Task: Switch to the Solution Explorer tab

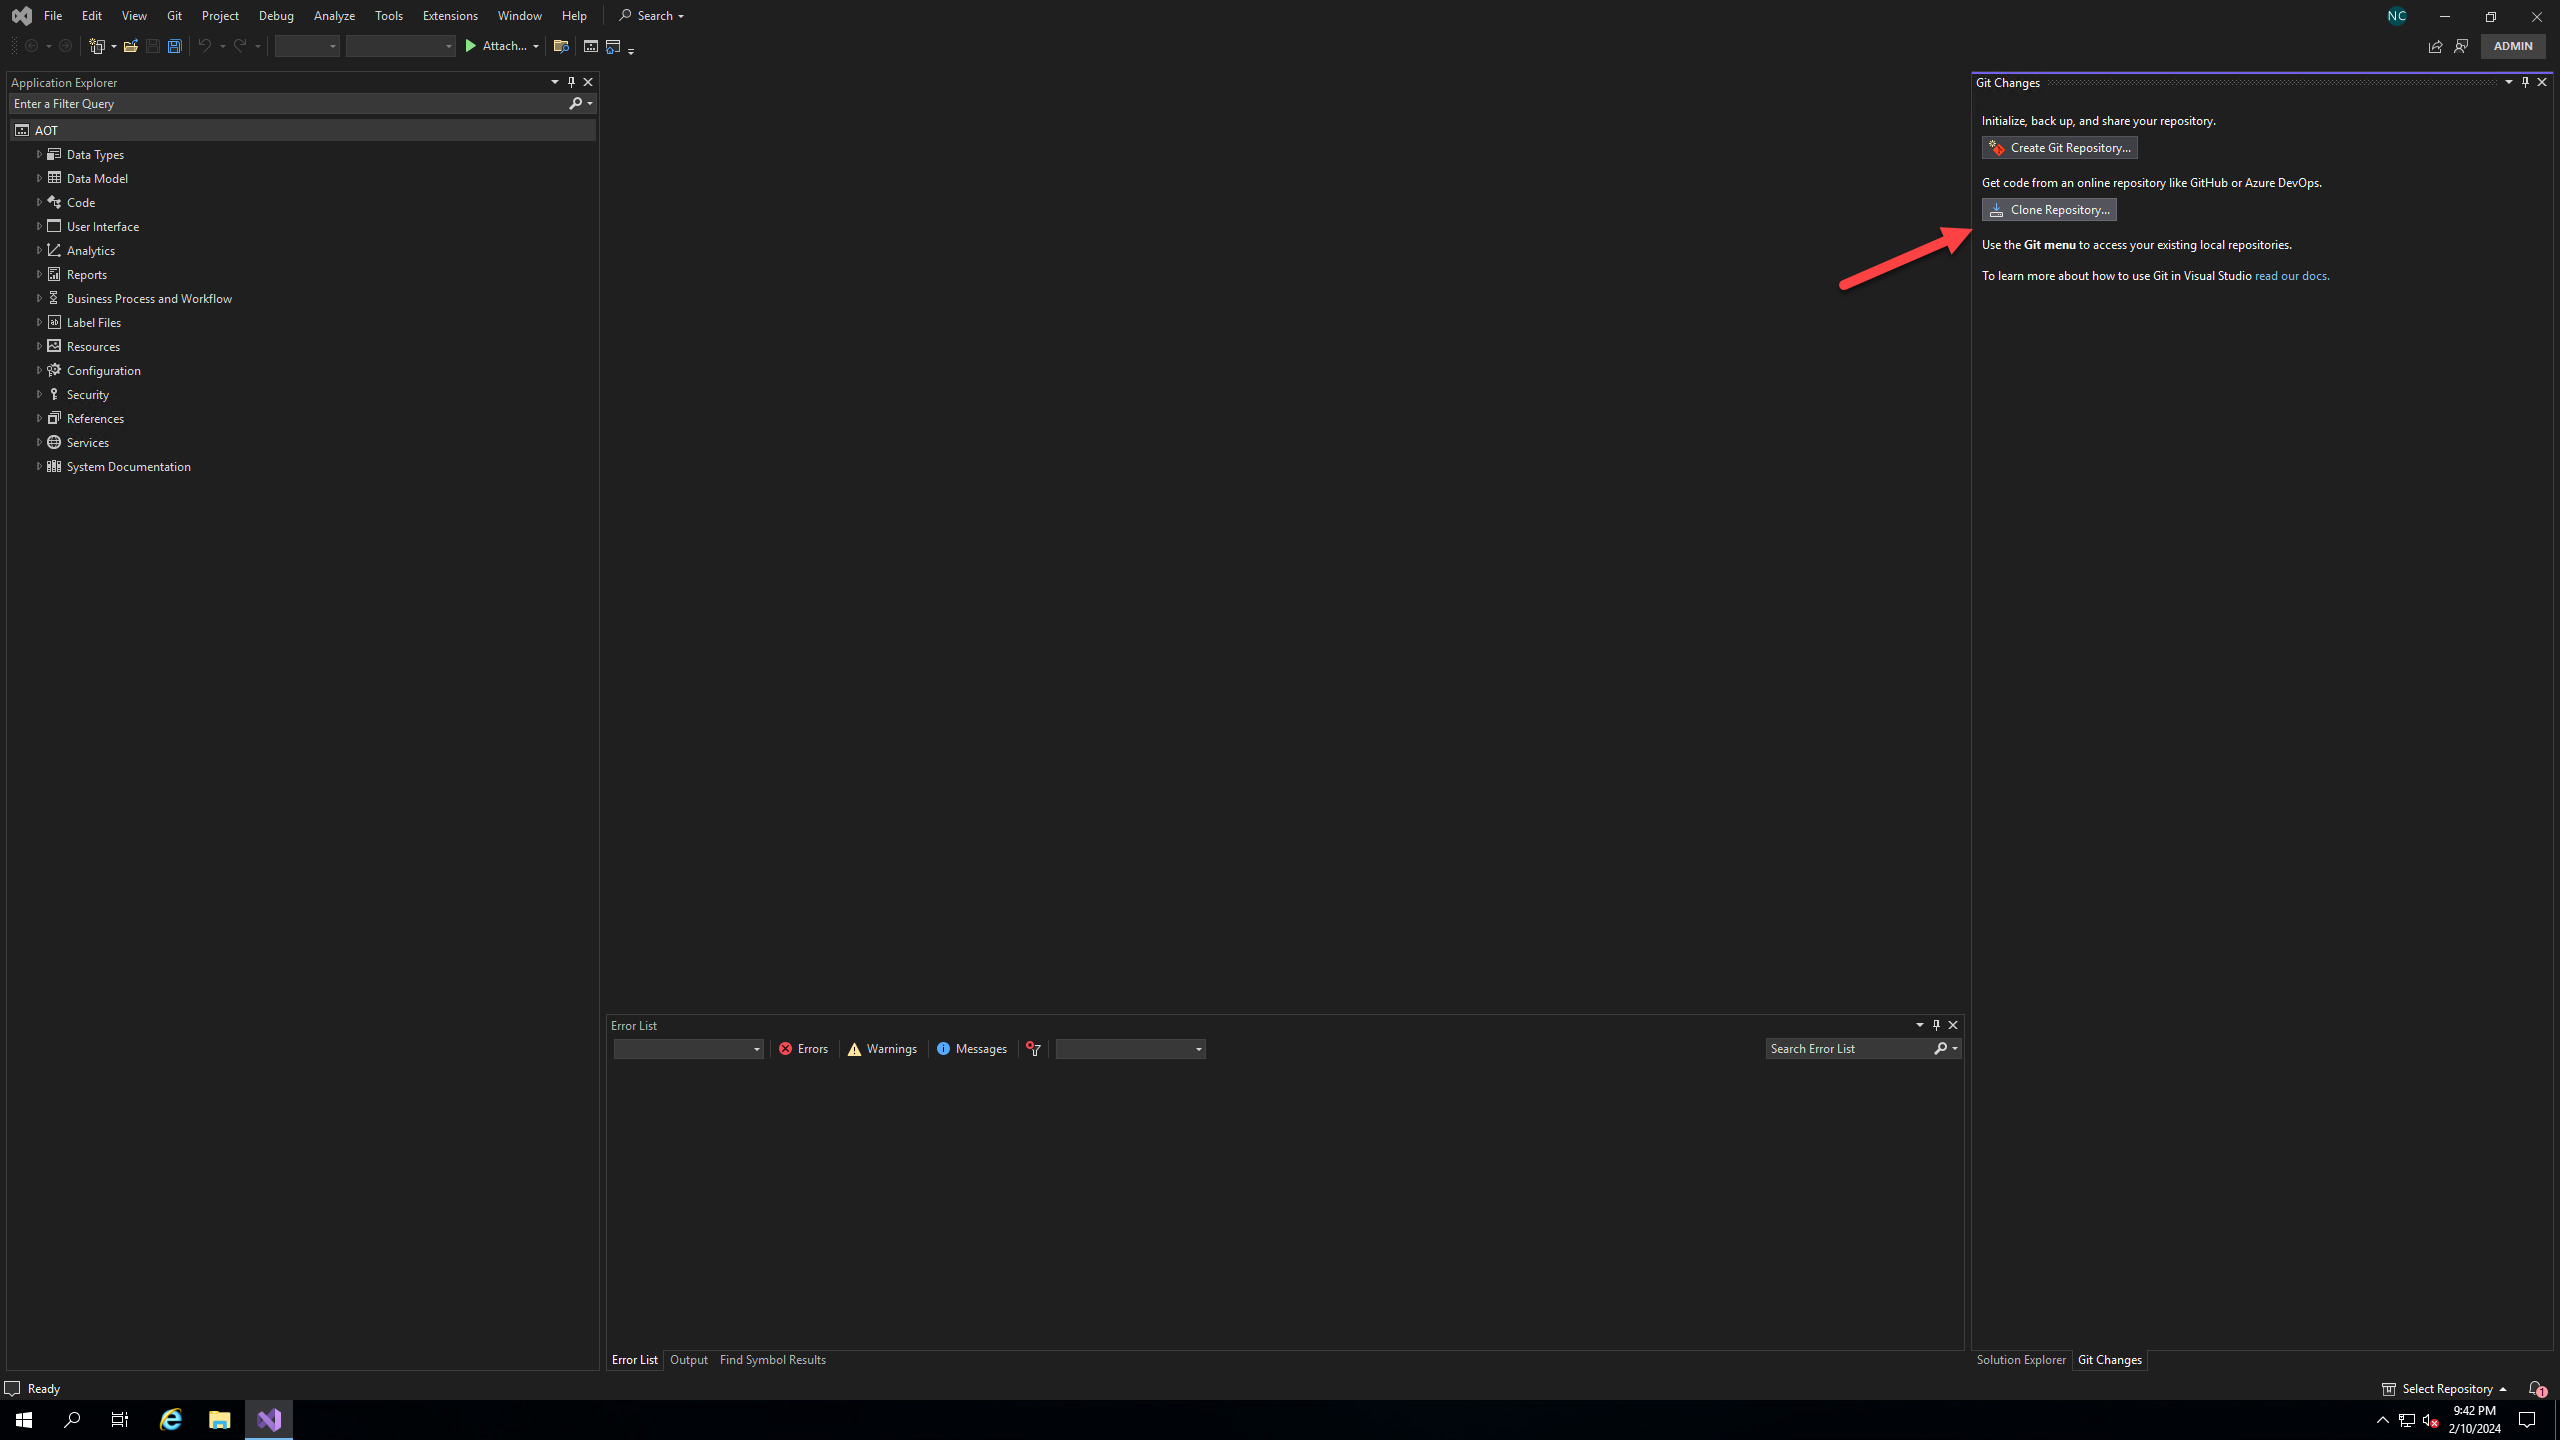Action: click(x=2020, y=1360)
